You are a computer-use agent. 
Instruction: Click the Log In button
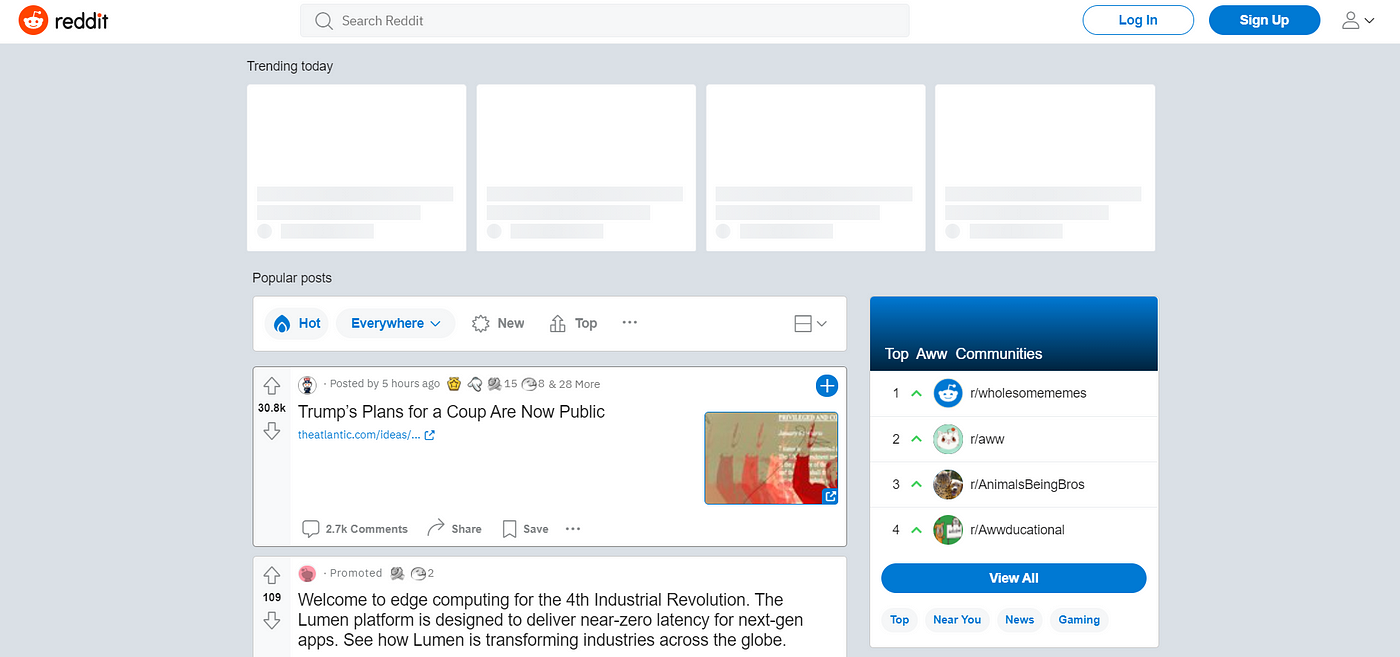pos(1138,20)
